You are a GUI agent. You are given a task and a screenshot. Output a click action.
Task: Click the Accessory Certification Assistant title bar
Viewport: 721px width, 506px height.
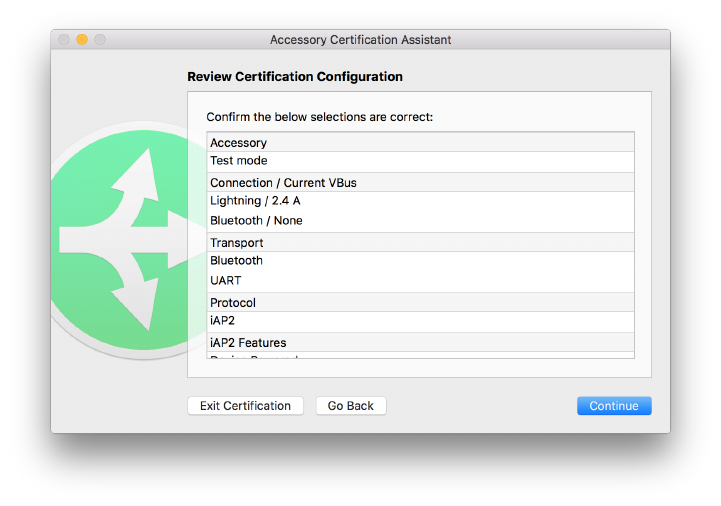pos(360,40)
